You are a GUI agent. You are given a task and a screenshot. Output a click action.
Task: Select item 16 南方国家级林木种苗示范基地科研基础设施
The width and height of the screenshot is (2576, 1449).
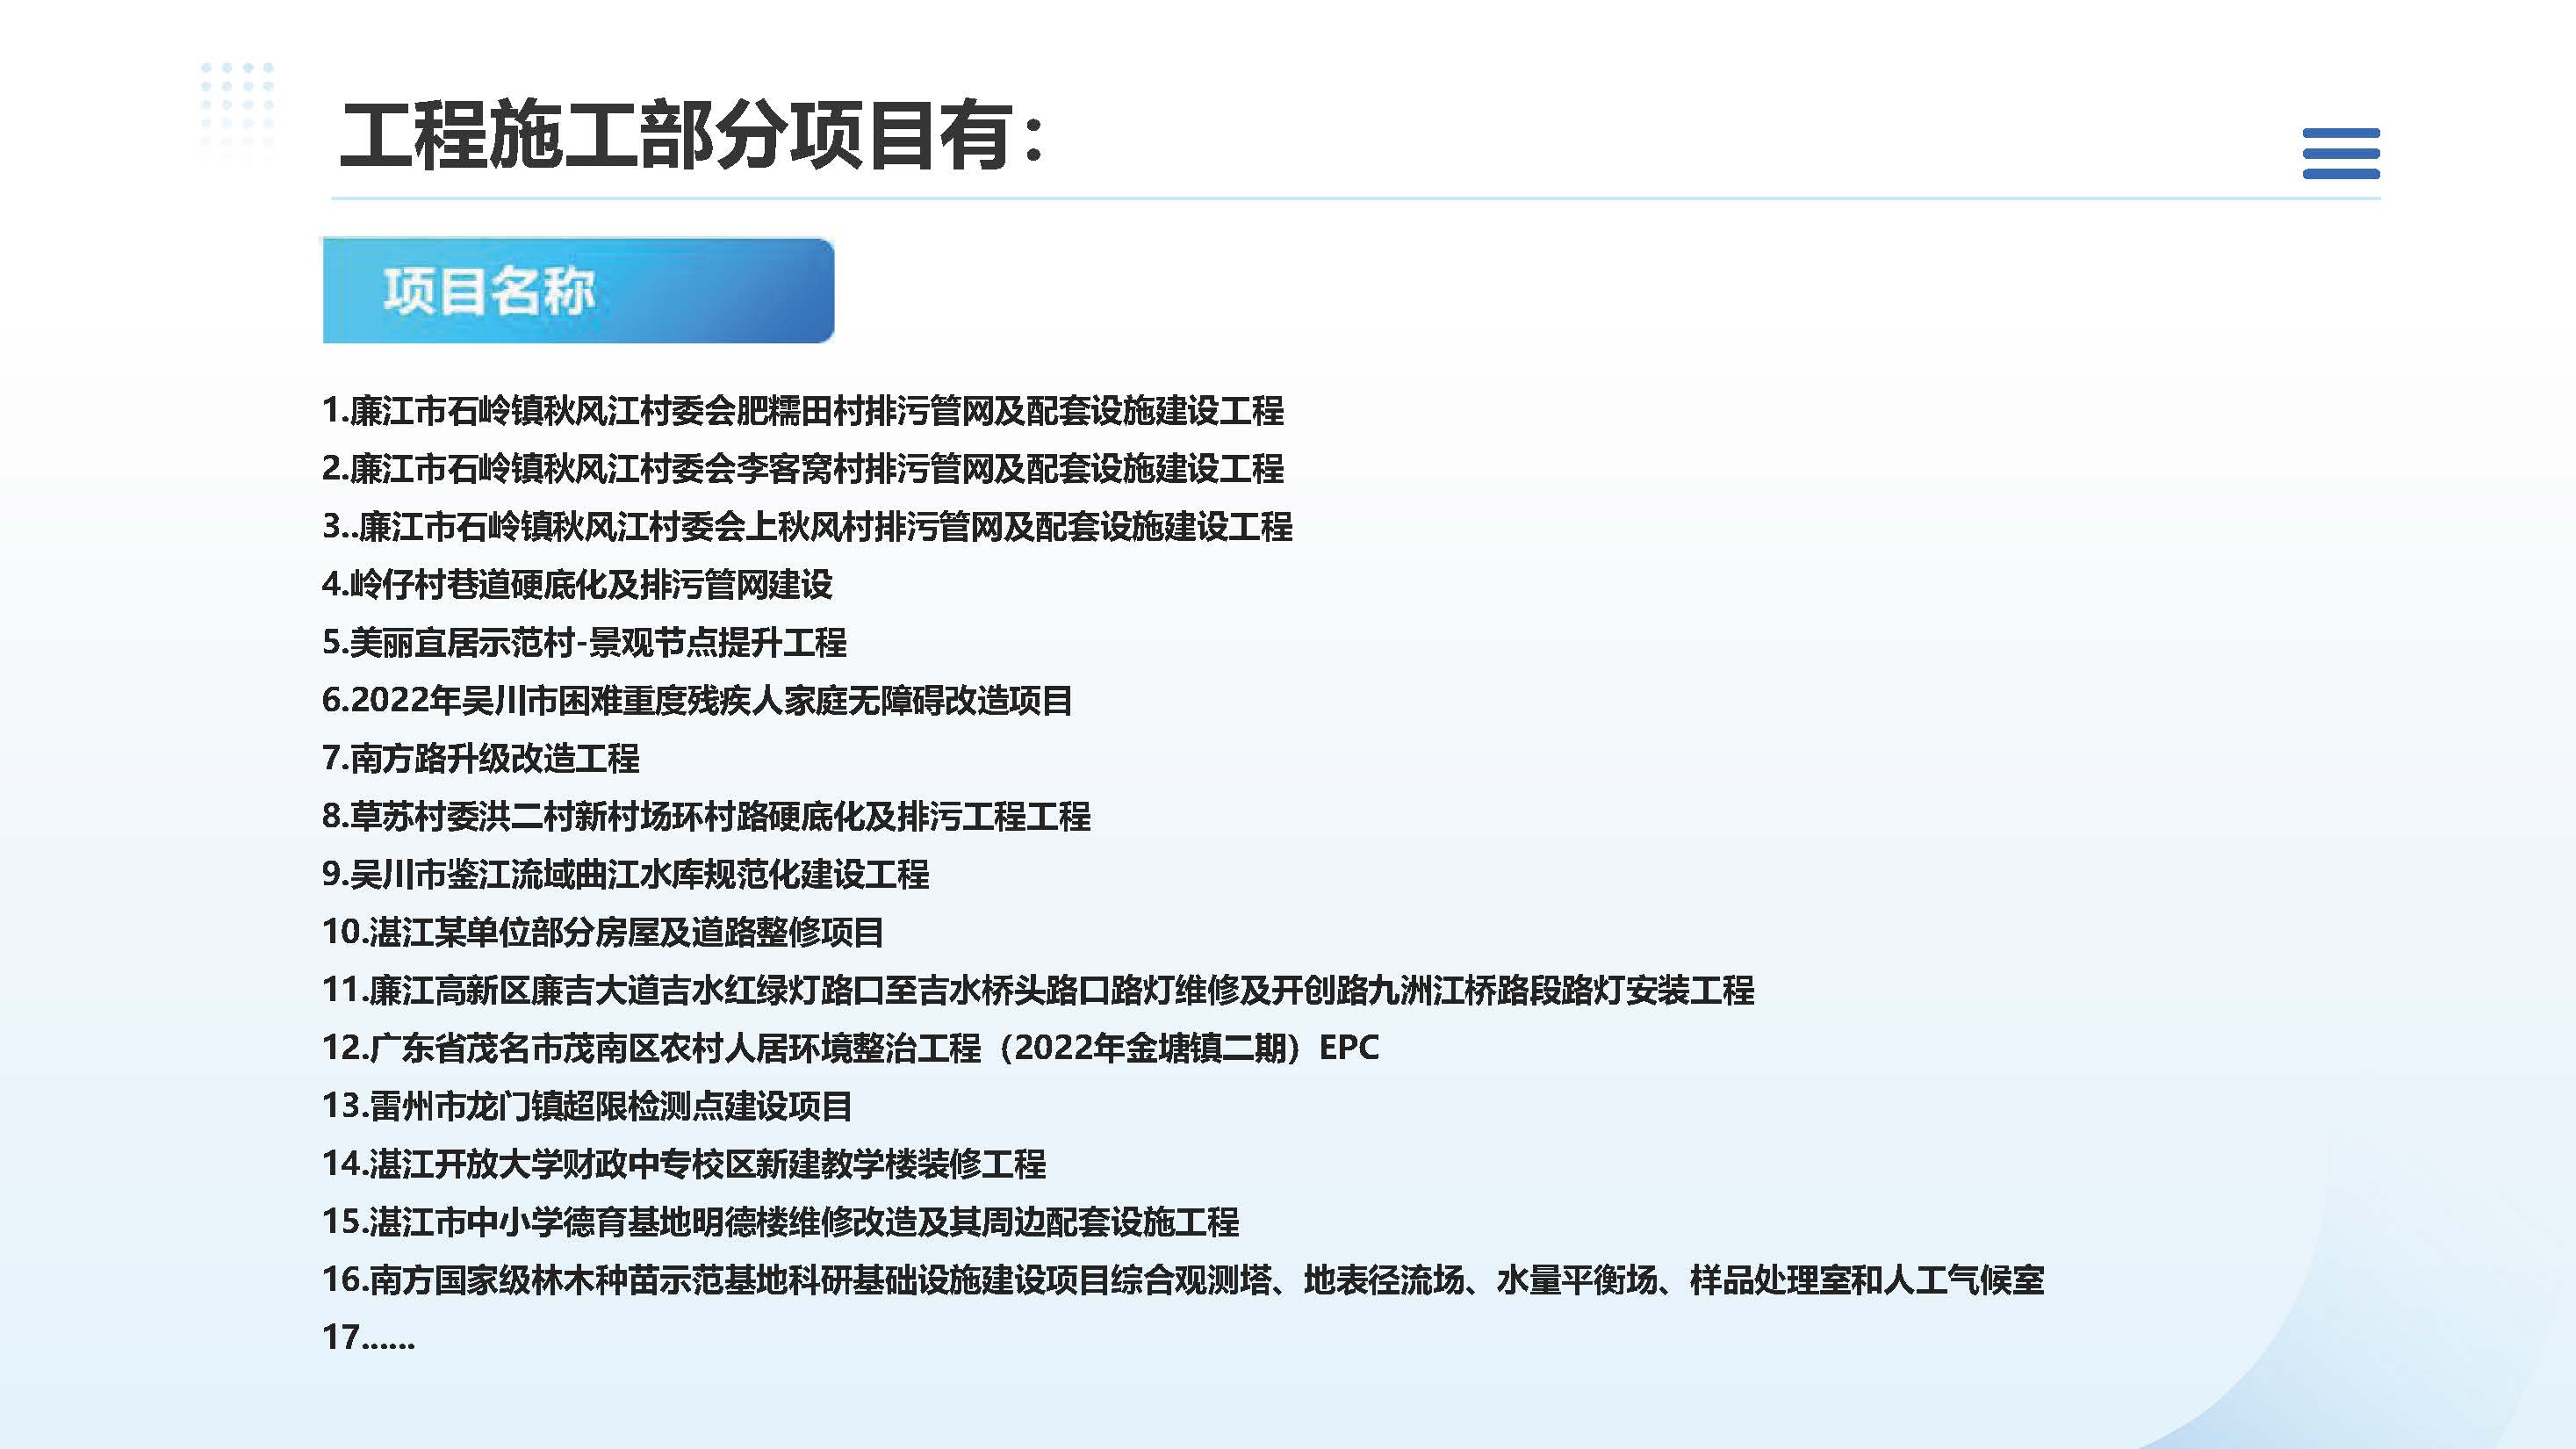coord(1183,1280)
